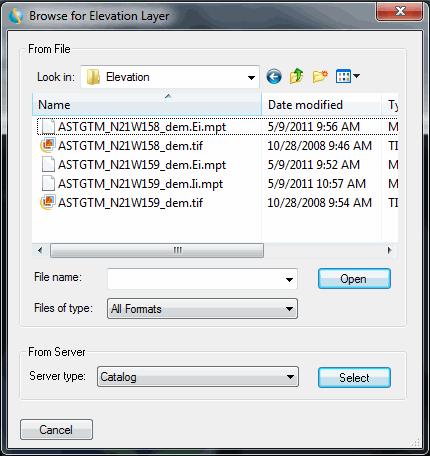Click the Cancel button
This screenshot has width=430, height=456.
tap(56, 430)
